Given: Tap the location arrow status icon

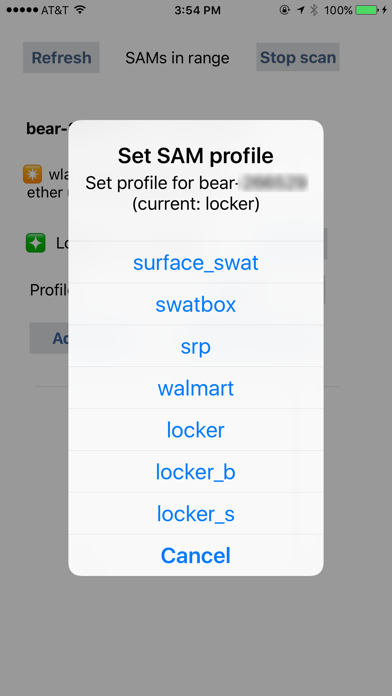Looking at the screenshot, I should coord(301,10).
